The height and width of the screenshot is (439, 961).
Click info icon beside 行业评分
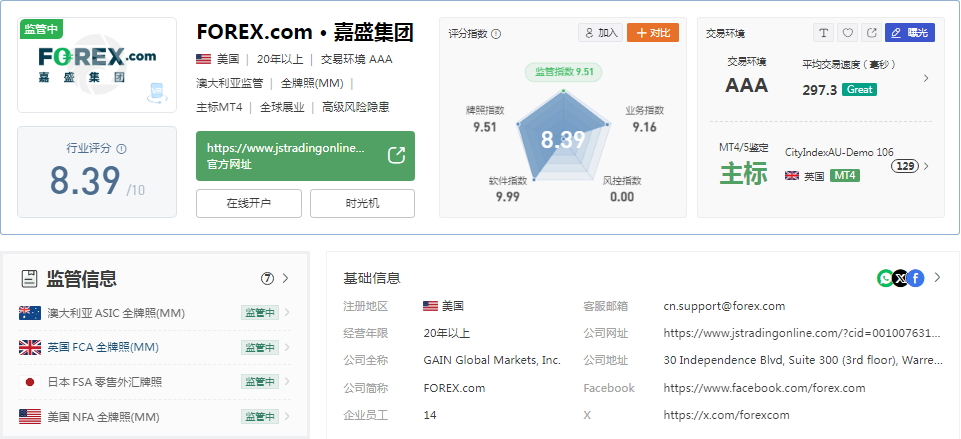click(121, 148)
